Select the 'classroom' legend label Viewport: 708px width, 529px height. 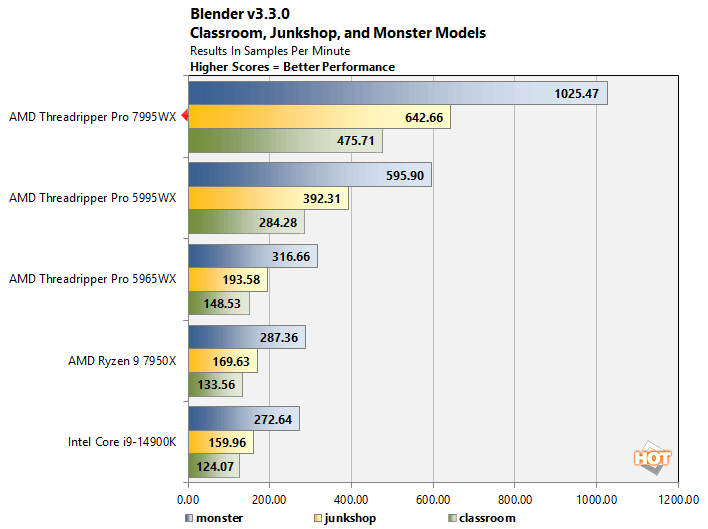[487, 518]
